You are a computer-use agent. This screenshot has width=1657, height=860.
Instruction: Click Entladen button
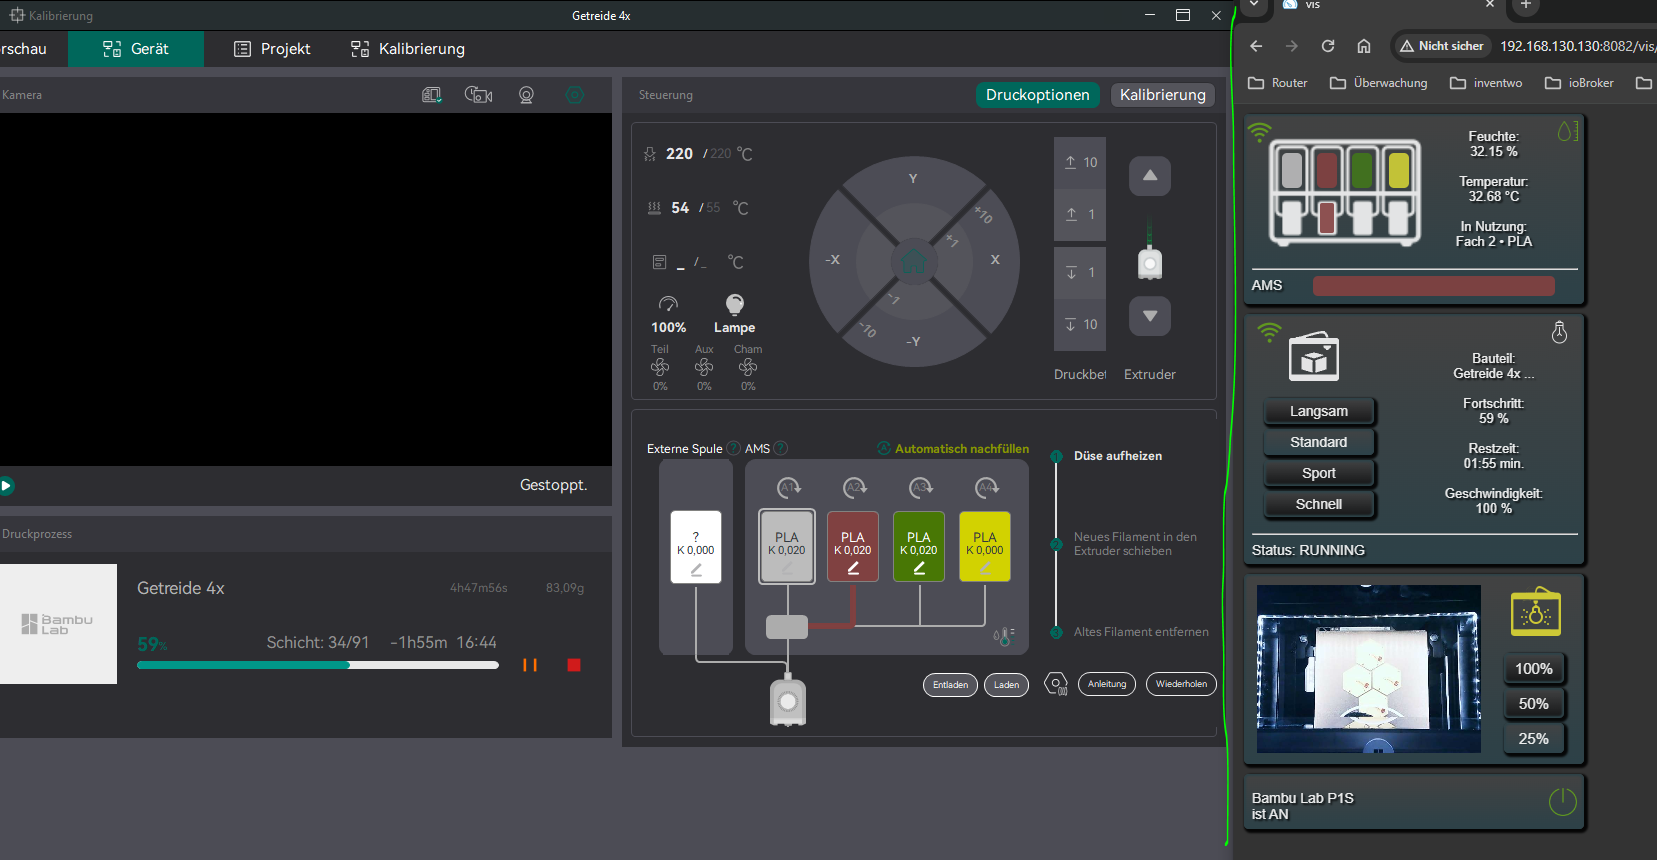[x=950, y=685]
